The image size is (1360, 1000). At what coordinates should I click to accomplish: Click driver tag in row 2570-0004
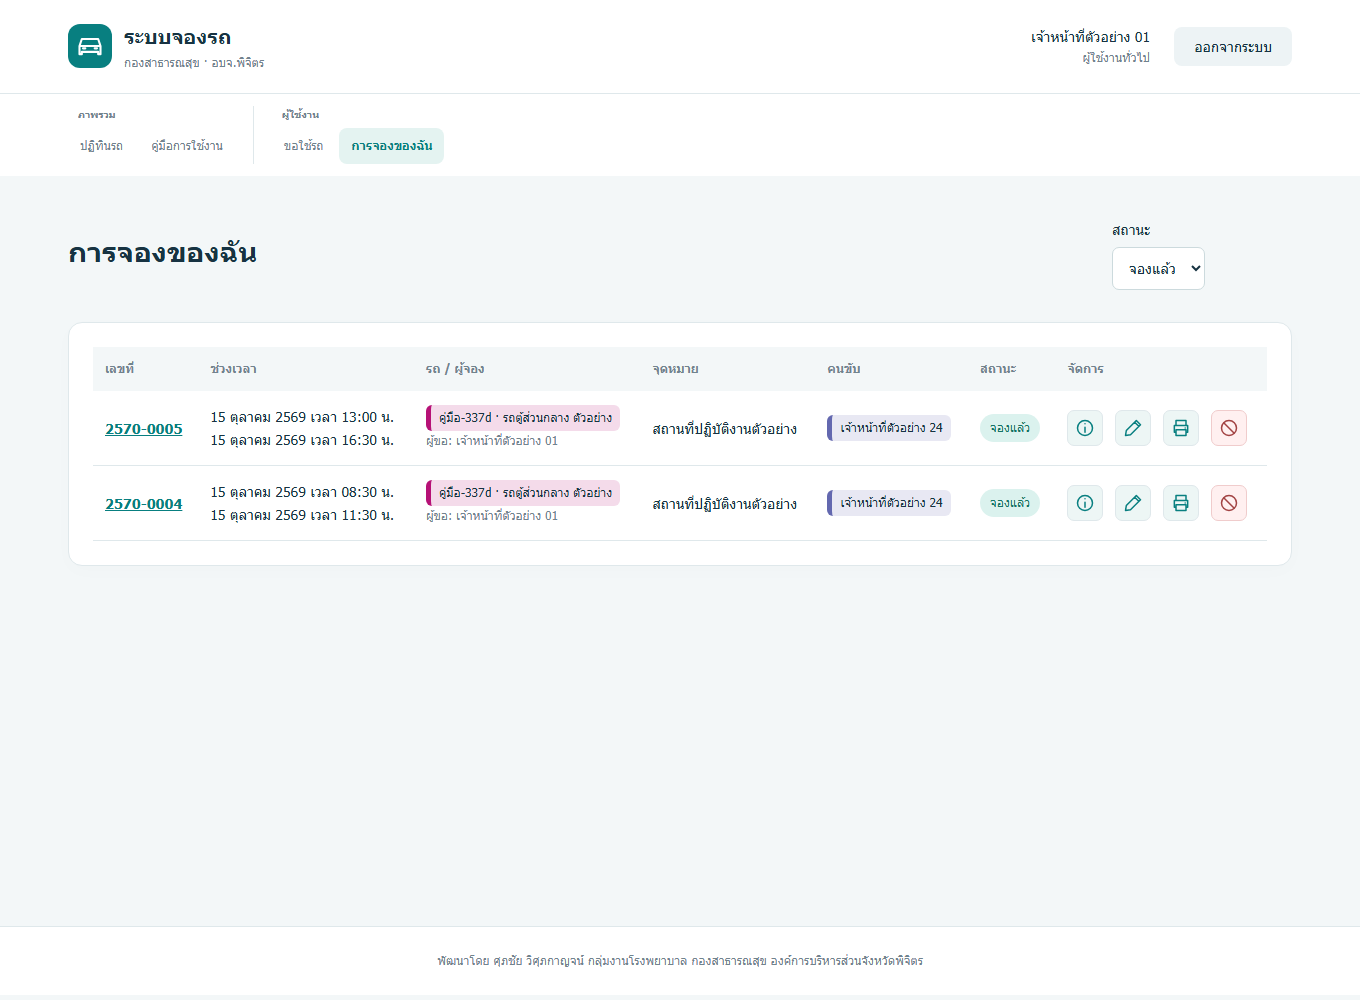coord(889,503)
